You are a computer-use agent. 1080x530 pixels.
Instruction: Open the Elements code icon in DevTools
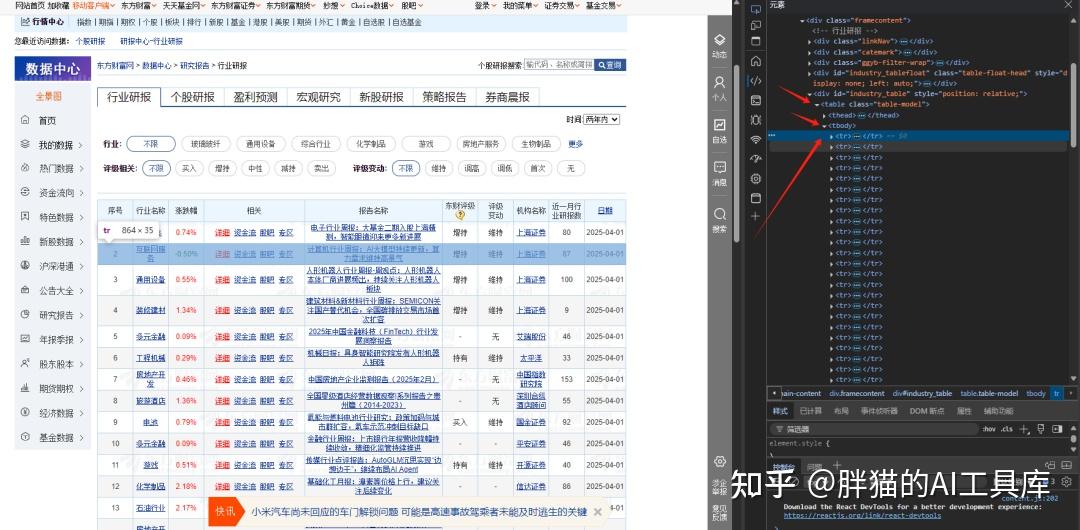click(x=756, y=81)
